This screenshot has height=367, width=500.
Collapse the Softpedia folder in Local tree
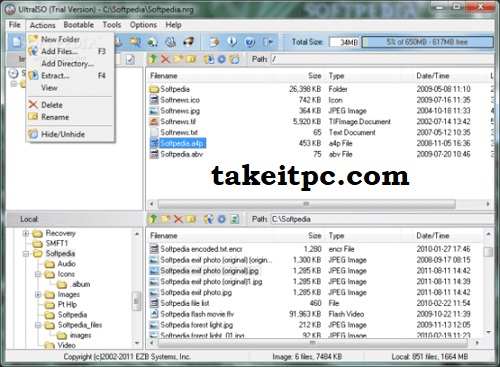pyautogui.click(x=26, y=254)
